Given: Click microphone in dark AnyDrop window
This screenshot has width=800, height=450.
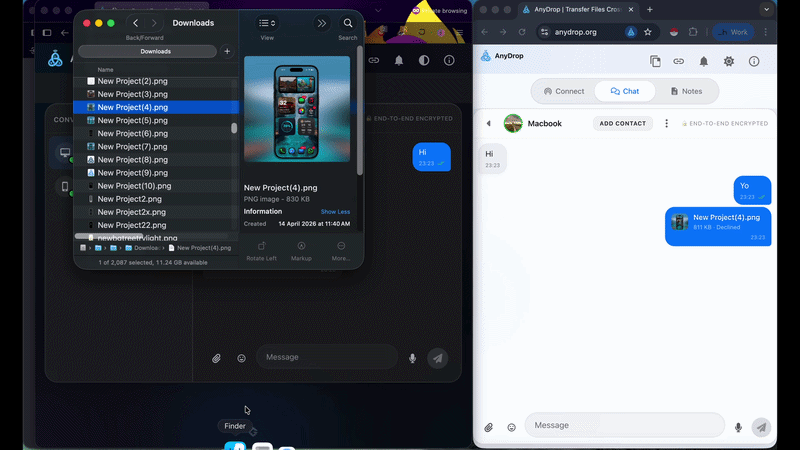Looking at the screenshot, I should (412, 358).
